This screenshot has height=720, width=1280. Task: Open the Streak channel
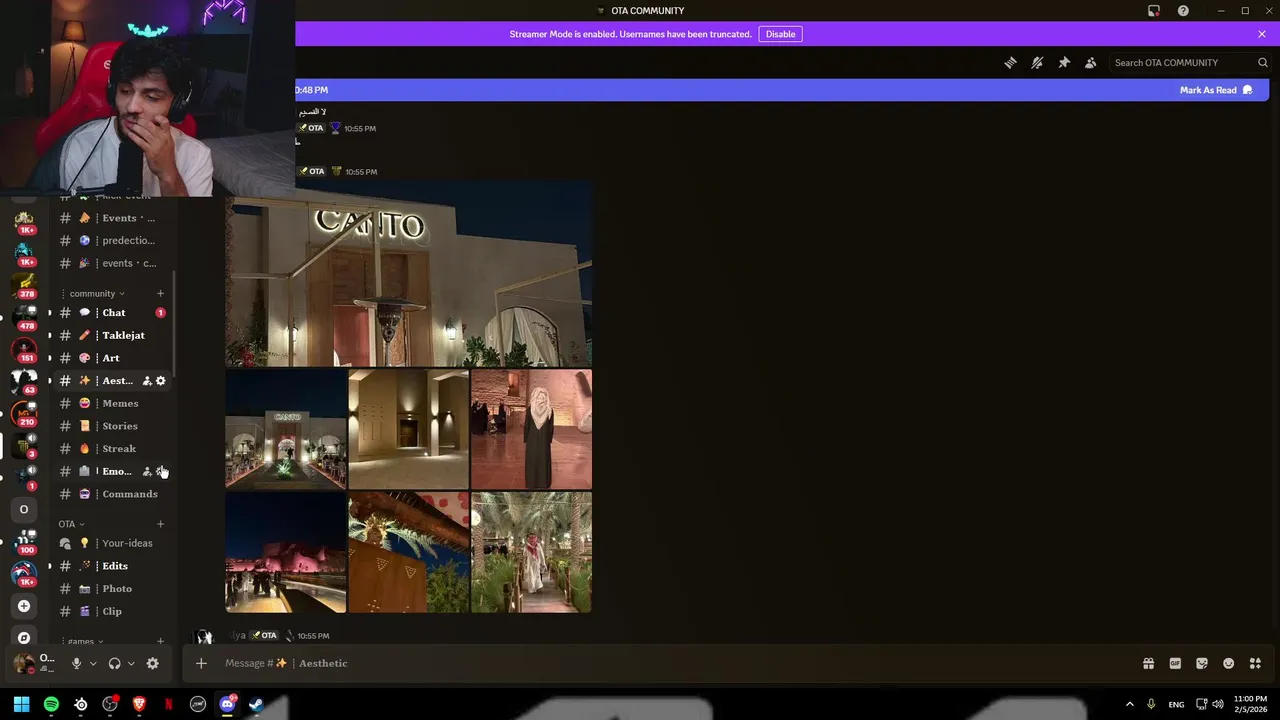pyautogui.click(x=113, y=448)
